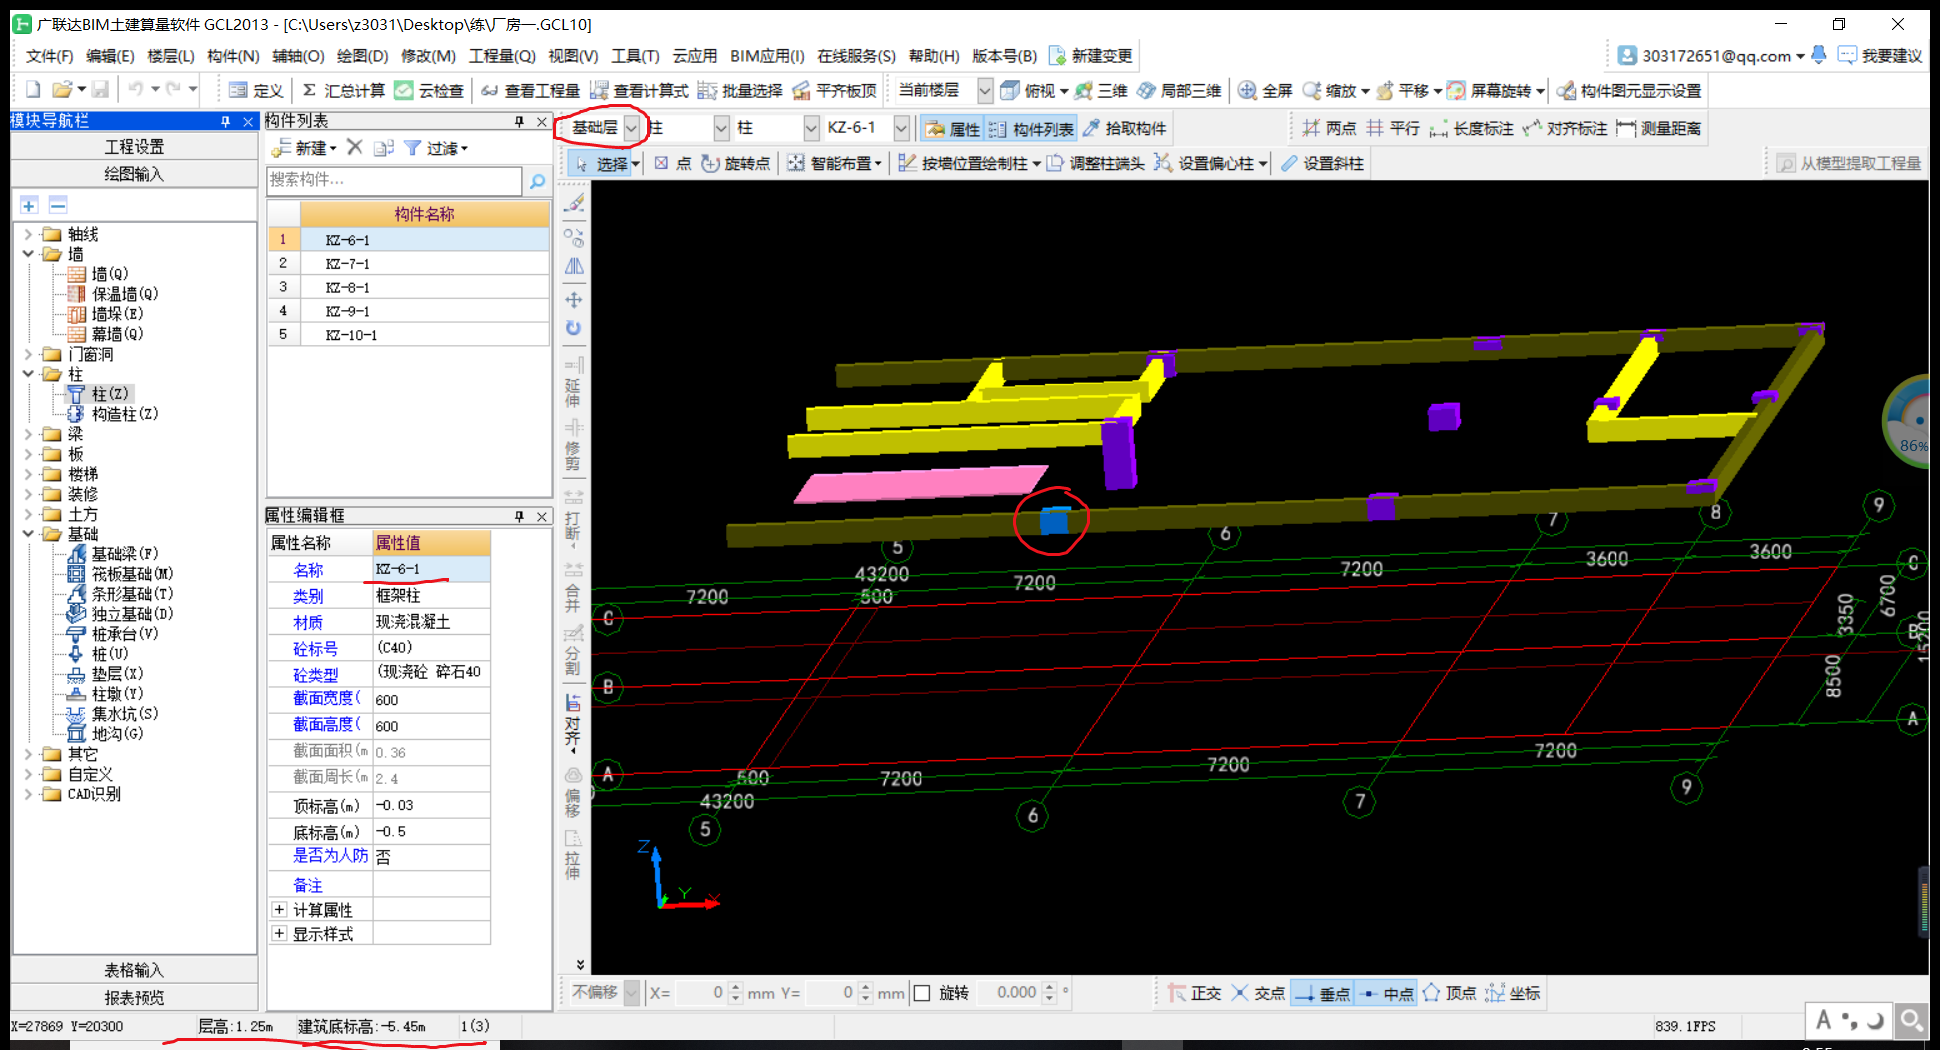Check the 旋转 rotation checkbox
Viewport: 1940px width, 1050px height.
tap(922, 993)
